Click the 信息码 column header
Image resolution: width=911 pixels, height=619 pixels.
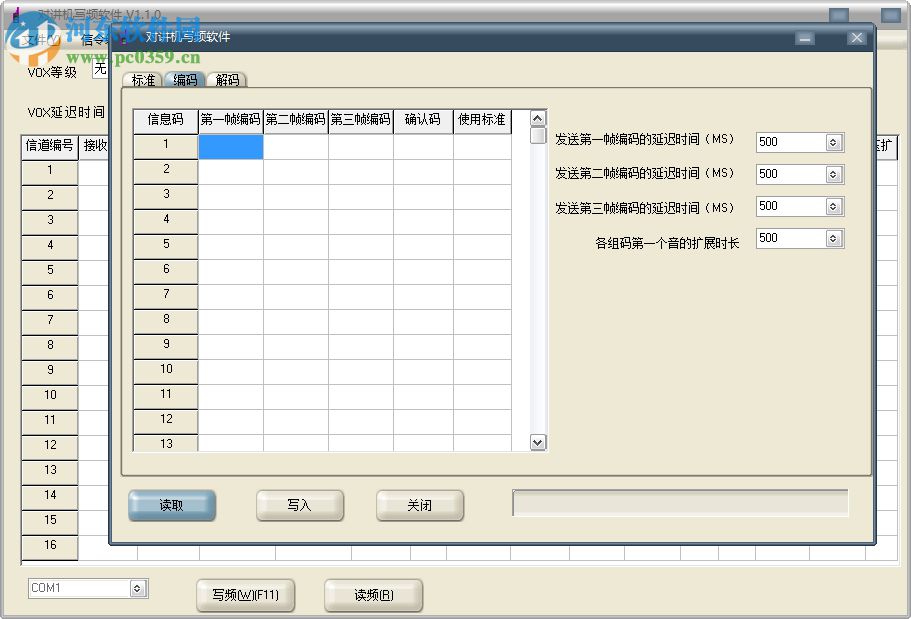coord(166,121)
